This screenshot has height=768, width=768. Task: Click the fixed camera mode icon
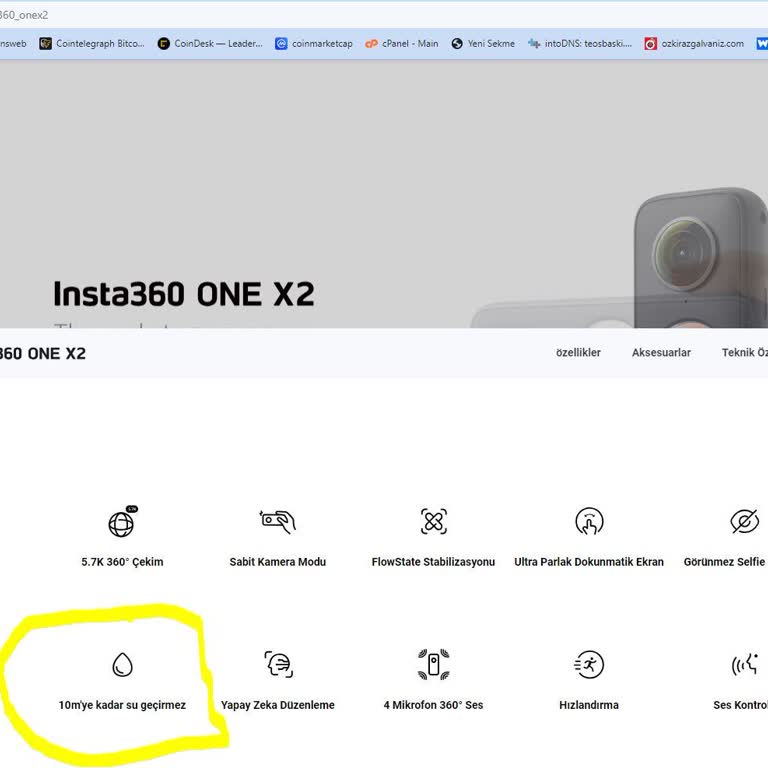pyautogui.click(x=278, y=522)
